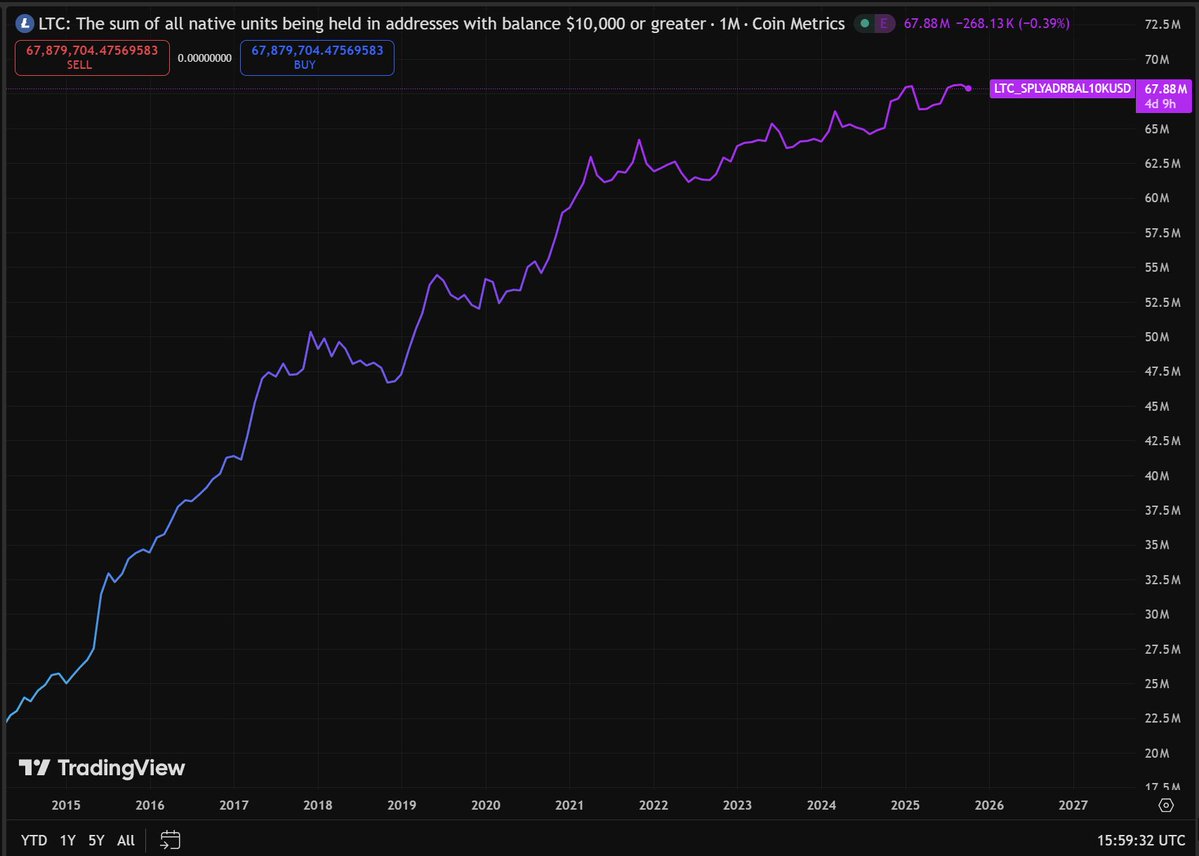Click the red SELL button
Image resolution: width=1199 pixels, height=856 pixels.
point(91,57)
